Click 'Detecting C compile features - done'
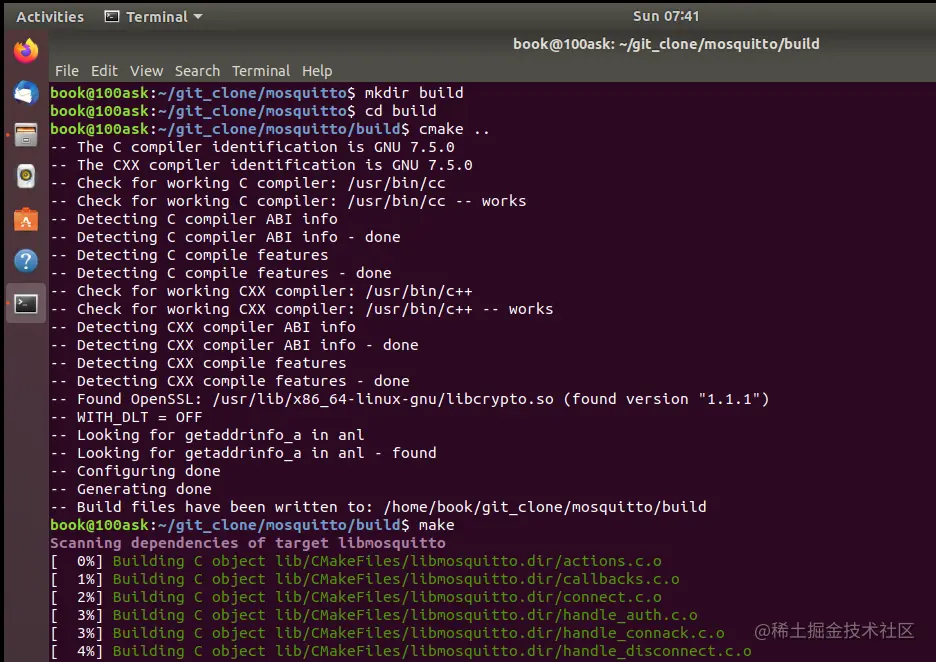 click(x=221, y=273)
